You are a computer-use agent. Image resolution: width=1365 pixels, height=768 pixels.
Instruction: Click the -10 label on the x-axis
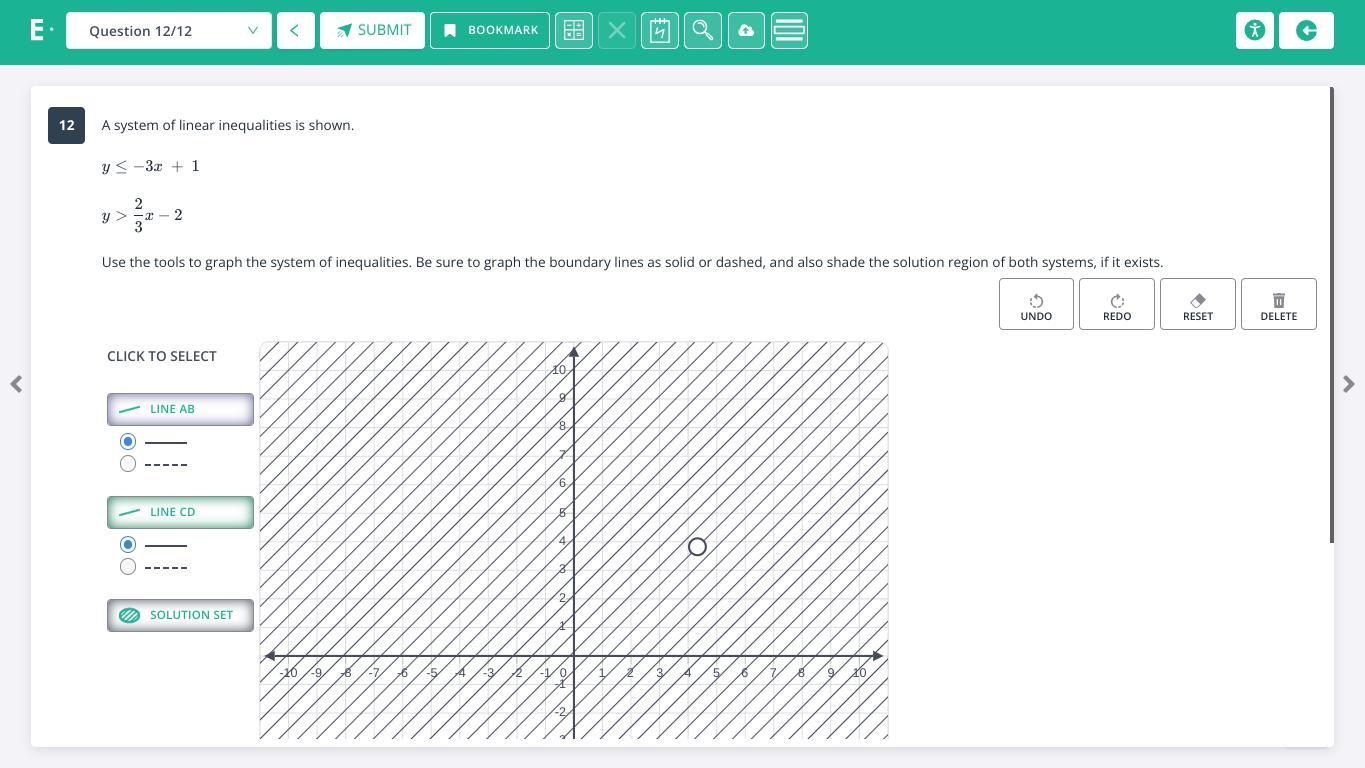(289, 673)
